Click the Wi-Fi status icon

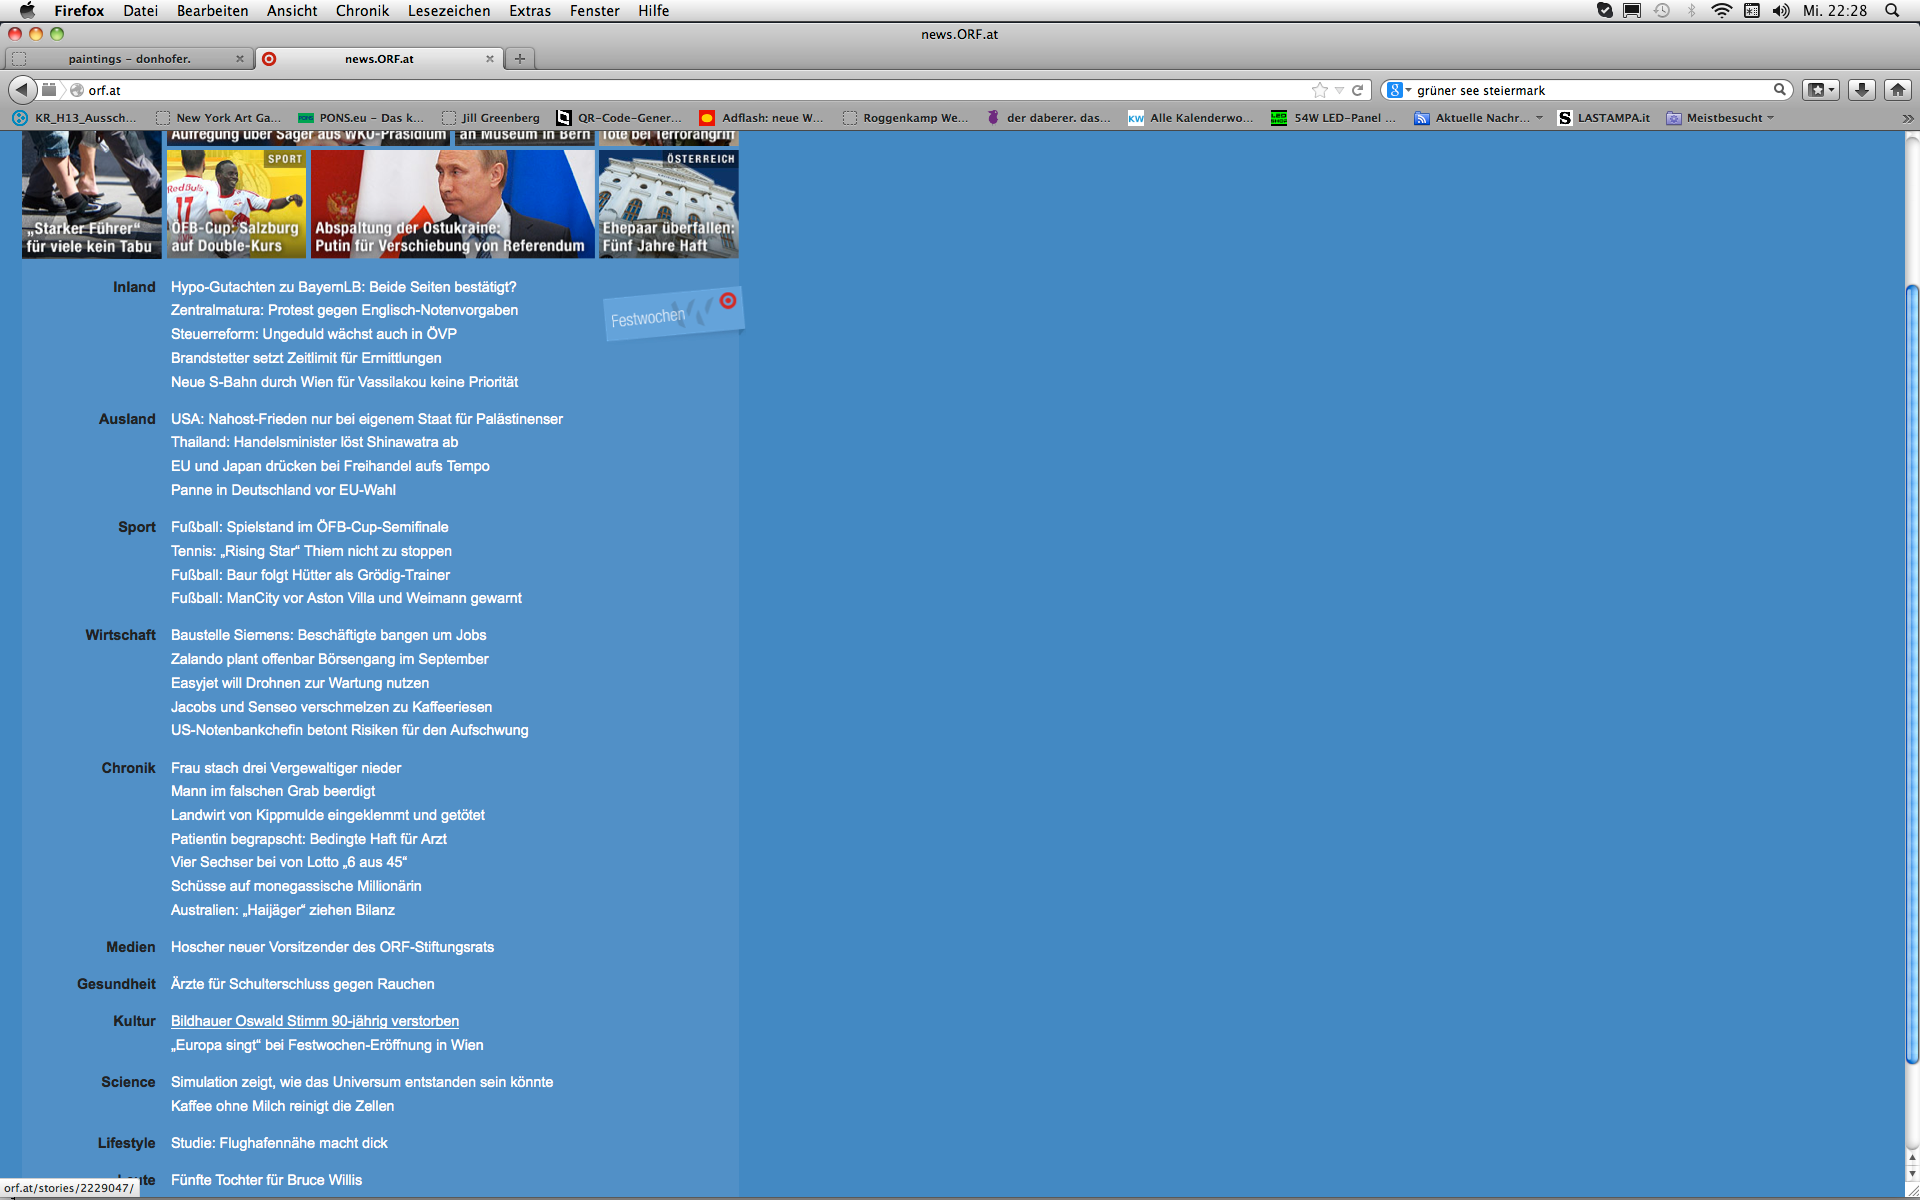1721,10
